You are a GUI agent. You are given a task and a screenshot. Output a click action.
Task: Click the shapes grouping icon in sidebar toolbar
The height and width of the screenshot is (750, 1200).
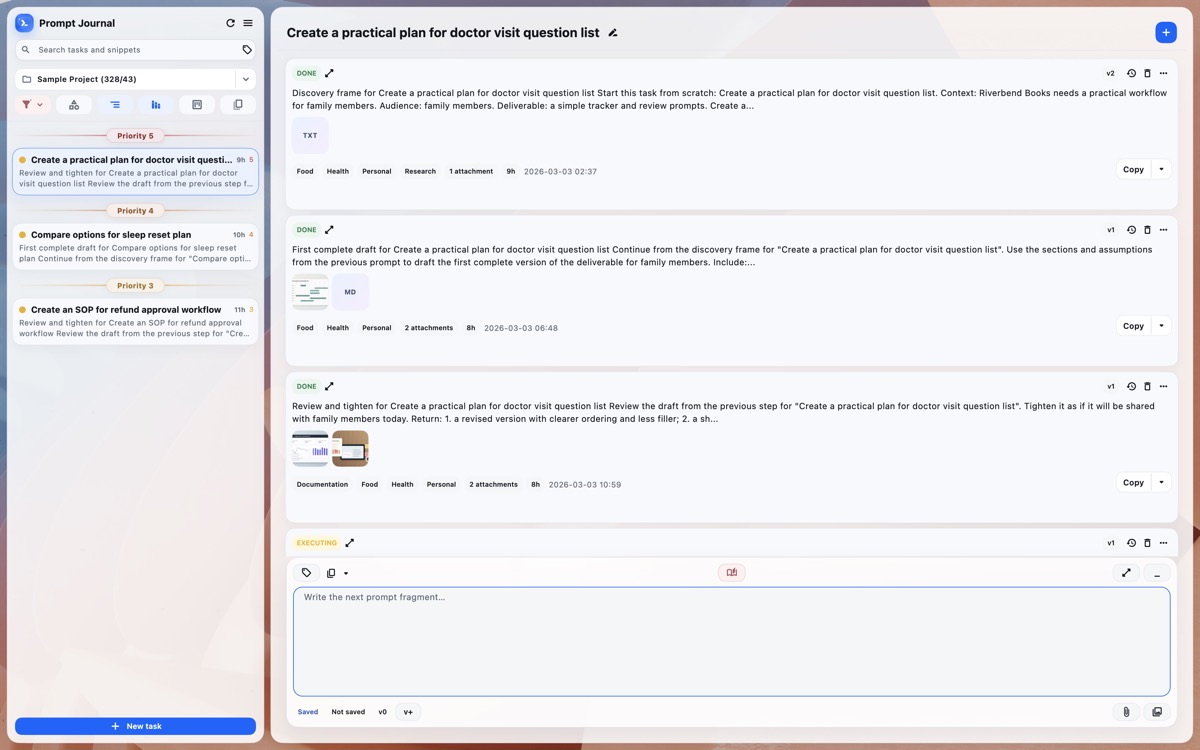(74, 105)
